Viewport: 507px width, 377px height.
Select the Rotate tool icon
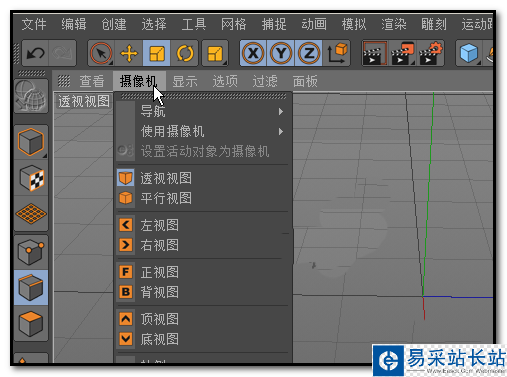tap(184, 53)
